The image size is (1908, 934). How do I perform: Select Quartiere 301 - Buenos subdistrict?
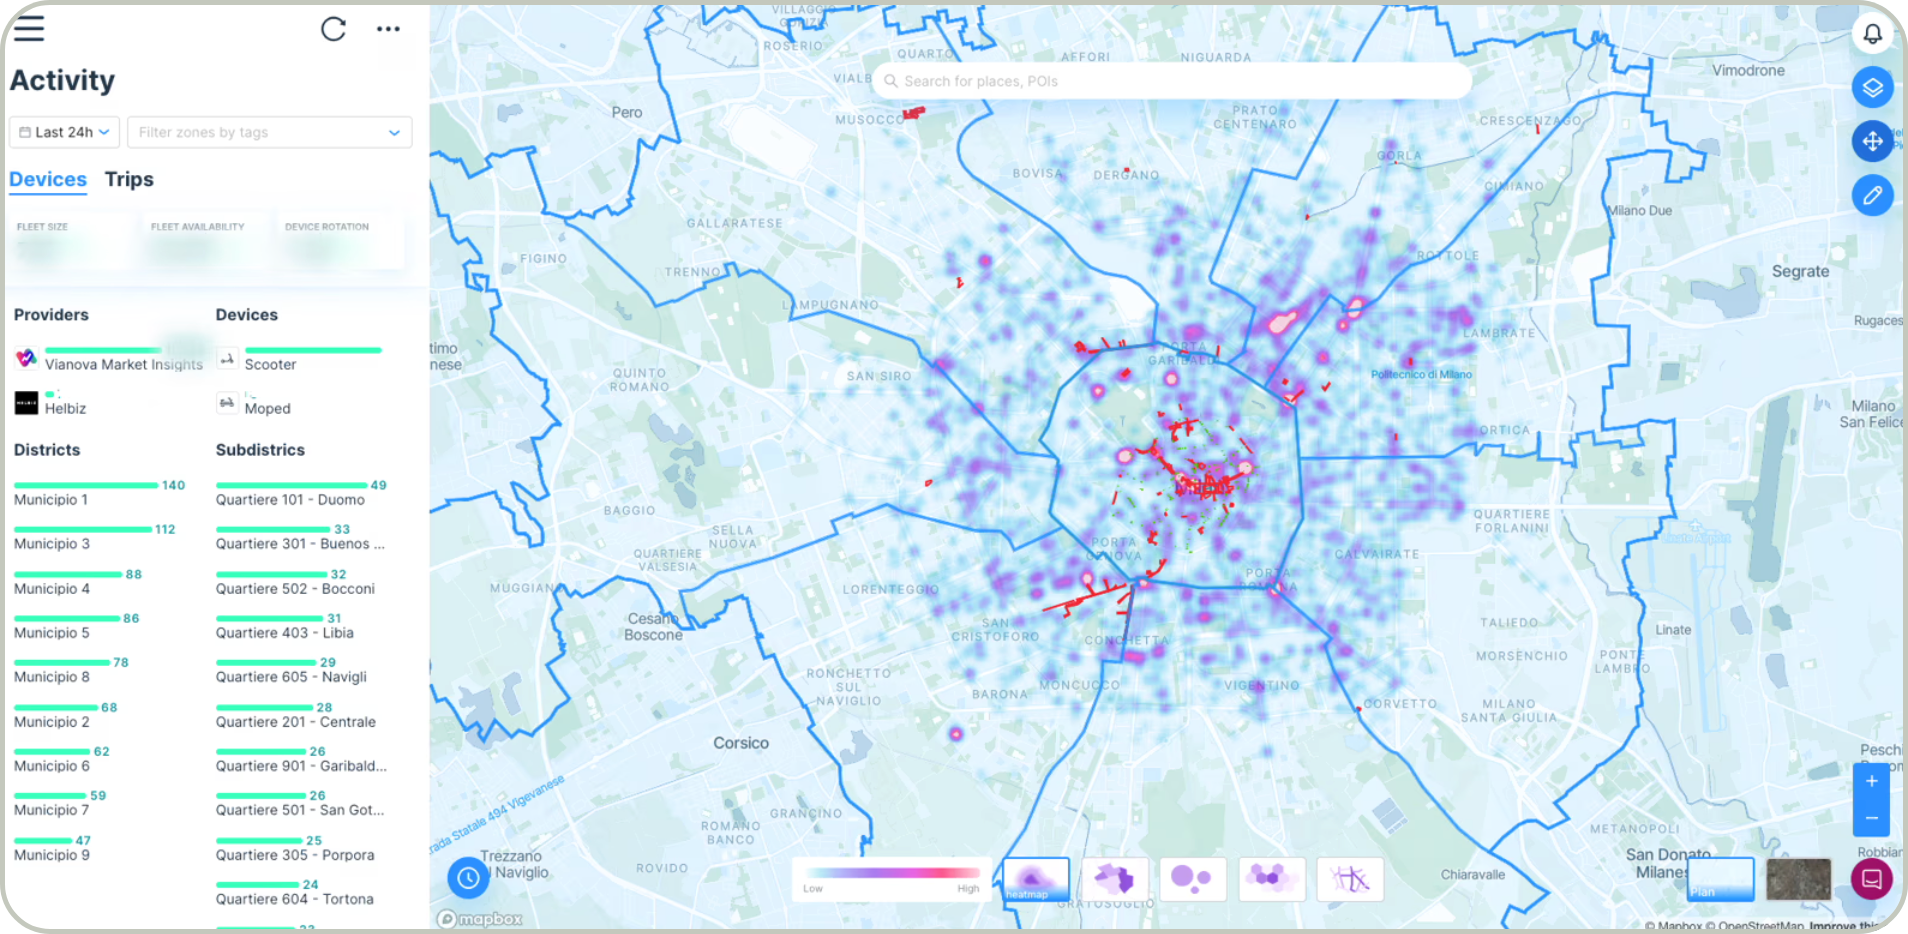tap(300, 537)
